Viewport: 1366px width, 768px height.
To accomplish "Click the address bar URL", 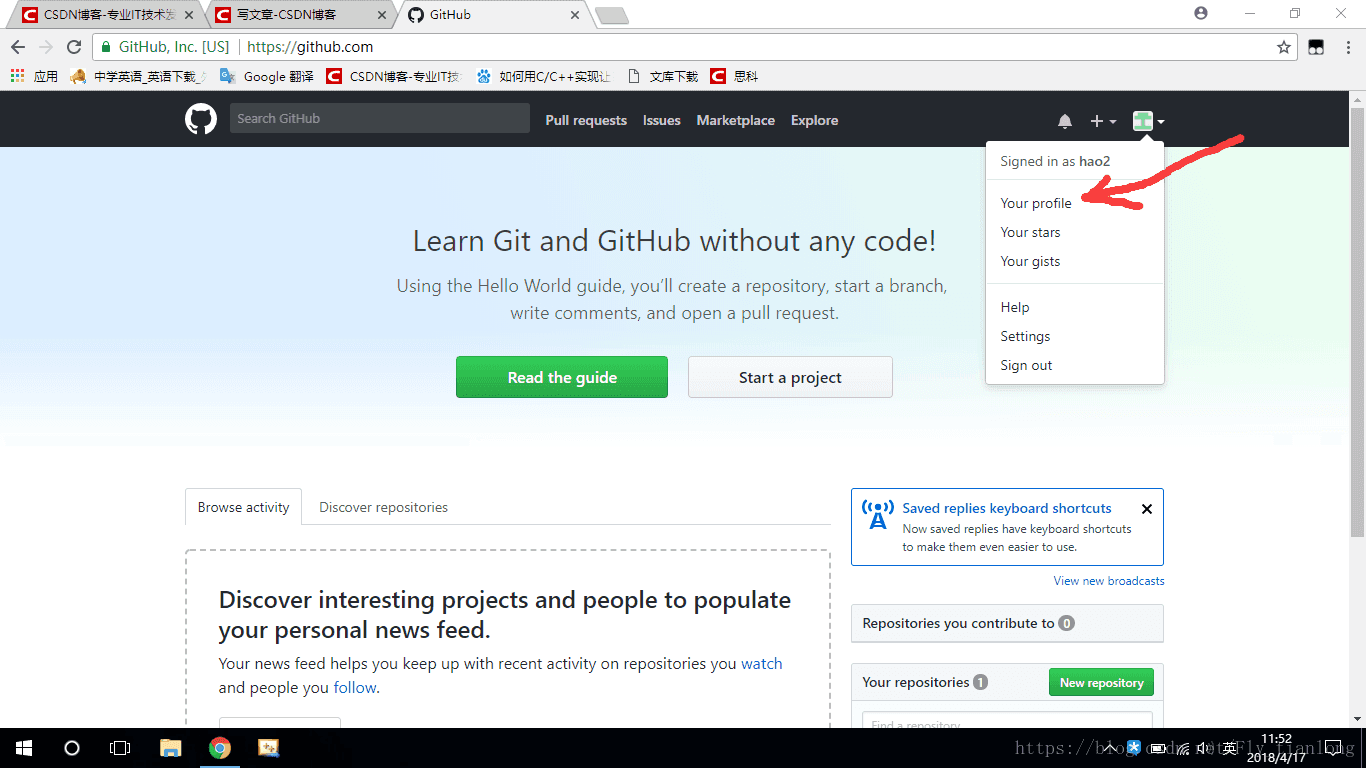I will click(x=310, y=47).
